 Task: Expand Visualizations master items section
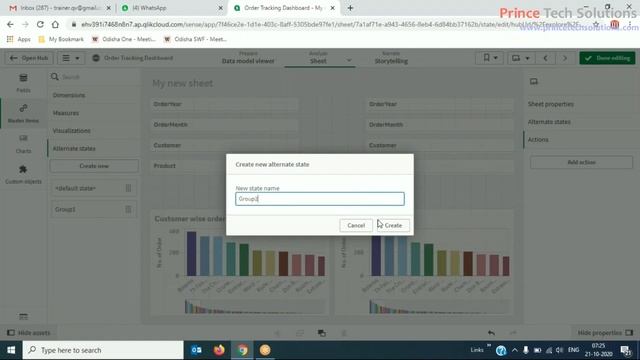click(71, 131)
